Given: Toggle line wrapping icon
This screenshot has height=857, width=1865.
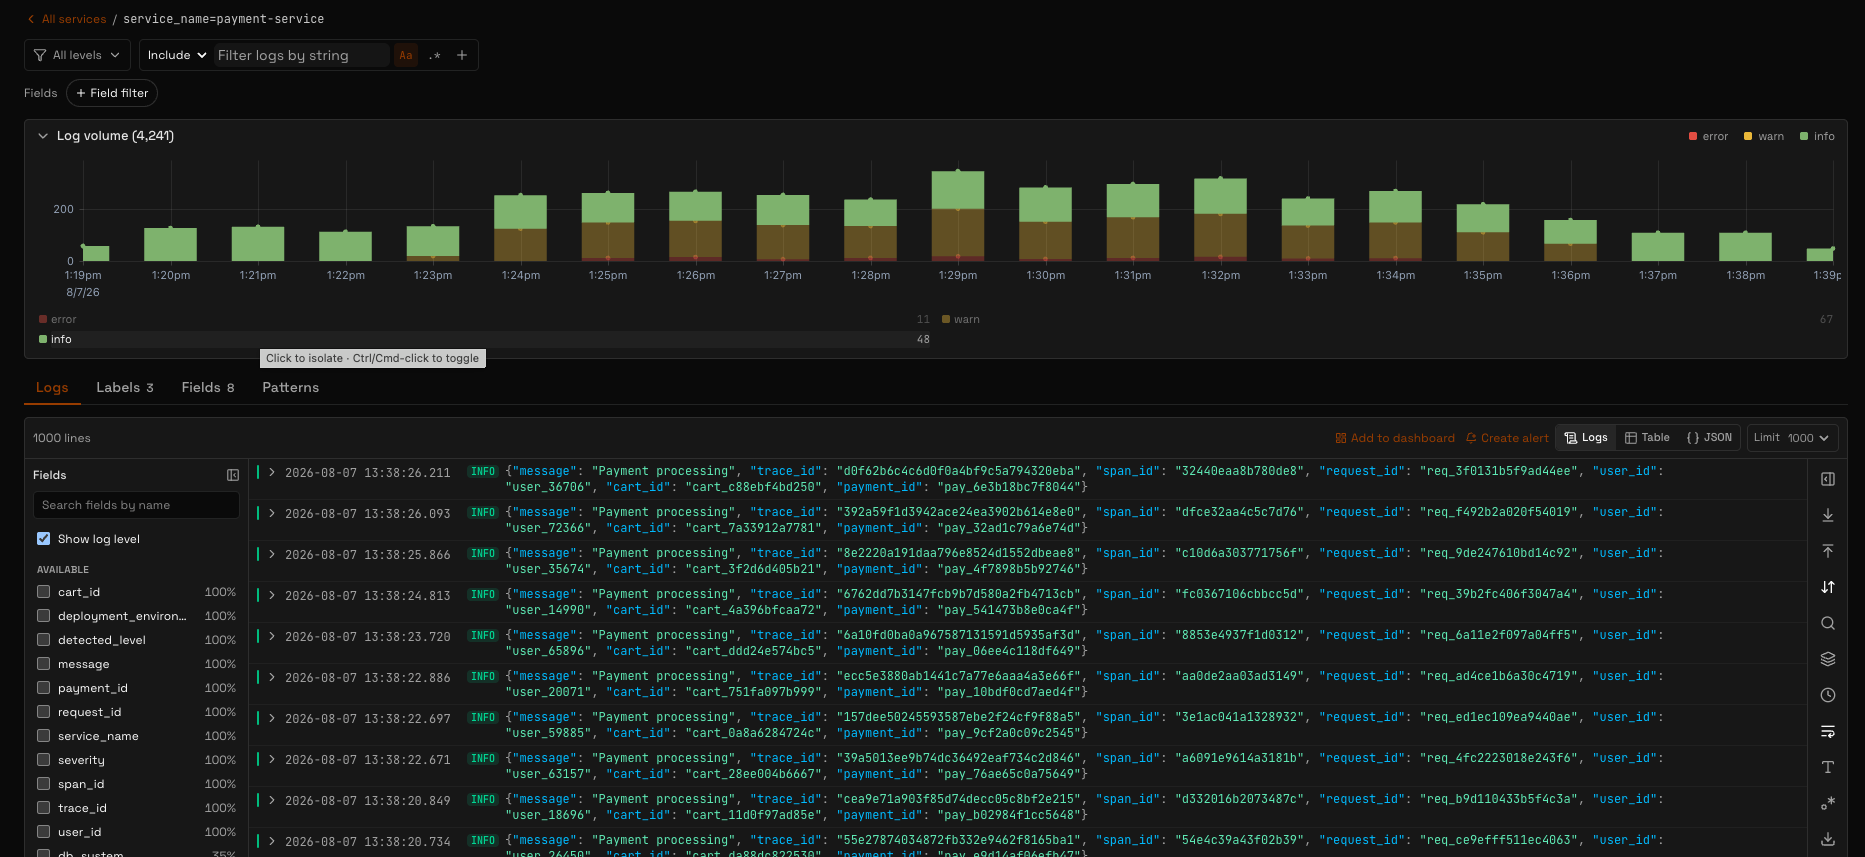Looking at the screenshot, I should [x=1828, y=731].
